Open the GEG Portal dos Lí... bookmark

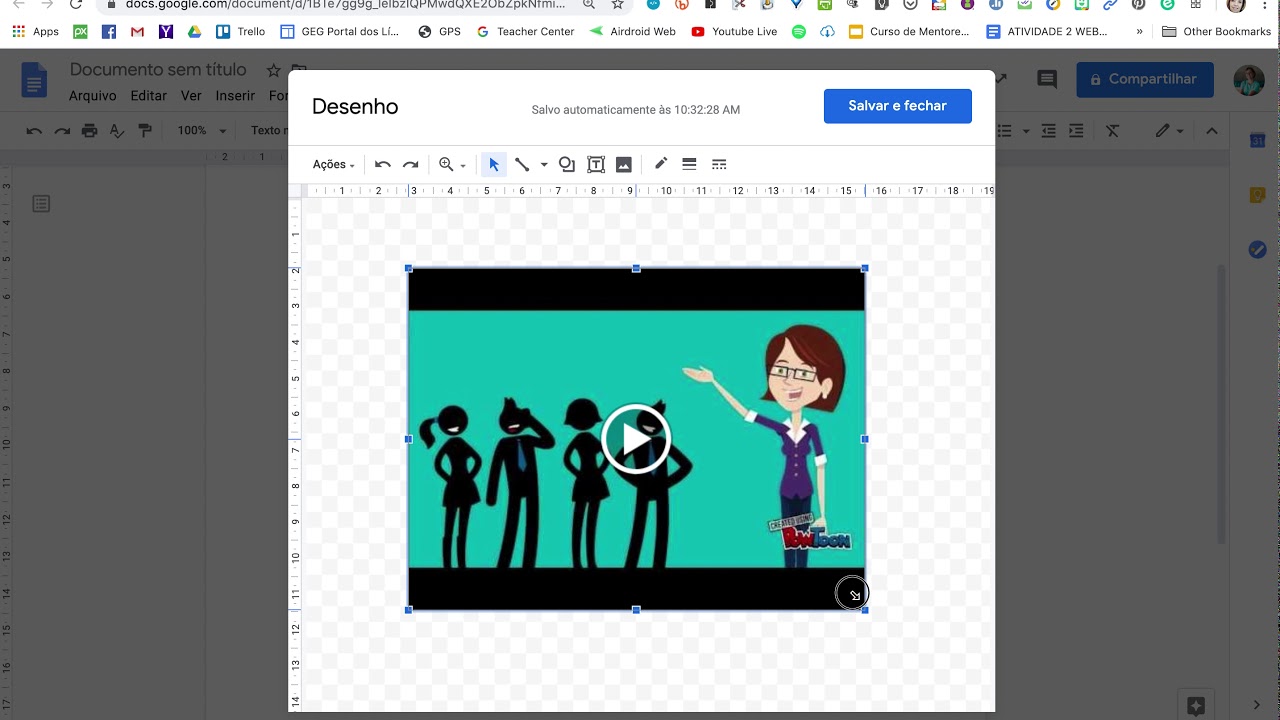pos(339,32)
